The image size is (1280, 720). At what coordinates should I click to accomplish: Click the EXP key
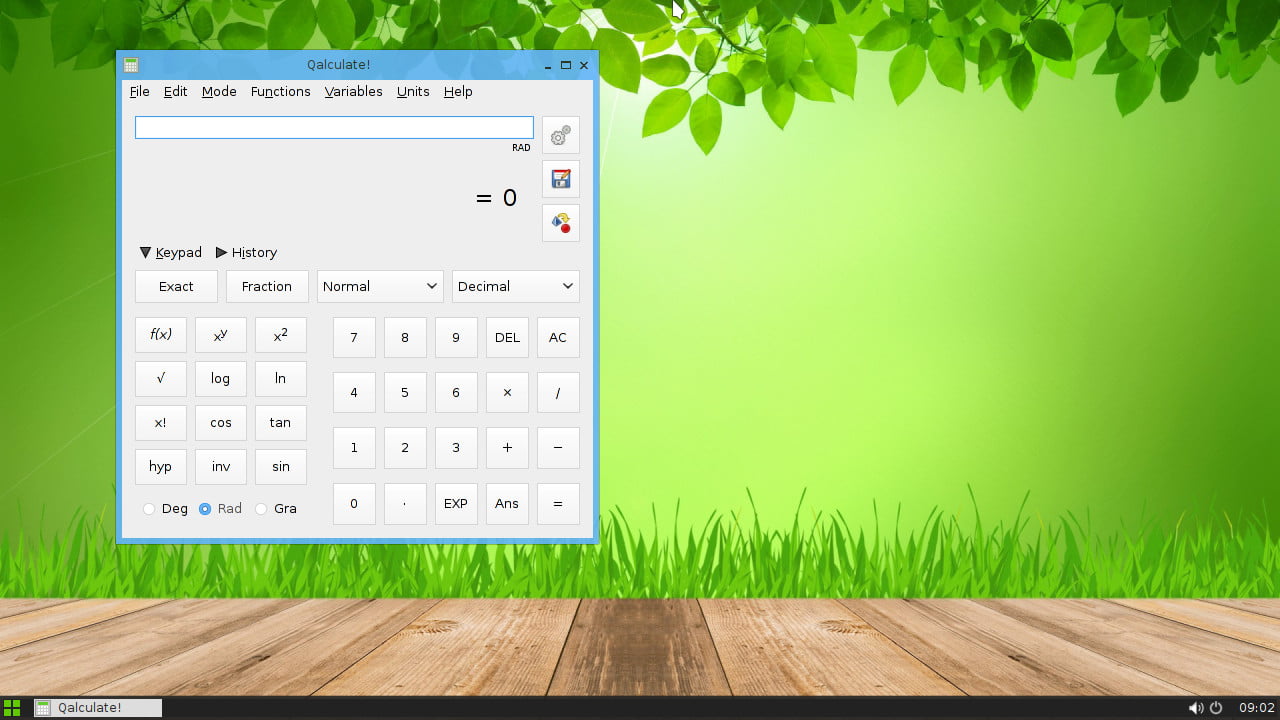coord(456,504)
